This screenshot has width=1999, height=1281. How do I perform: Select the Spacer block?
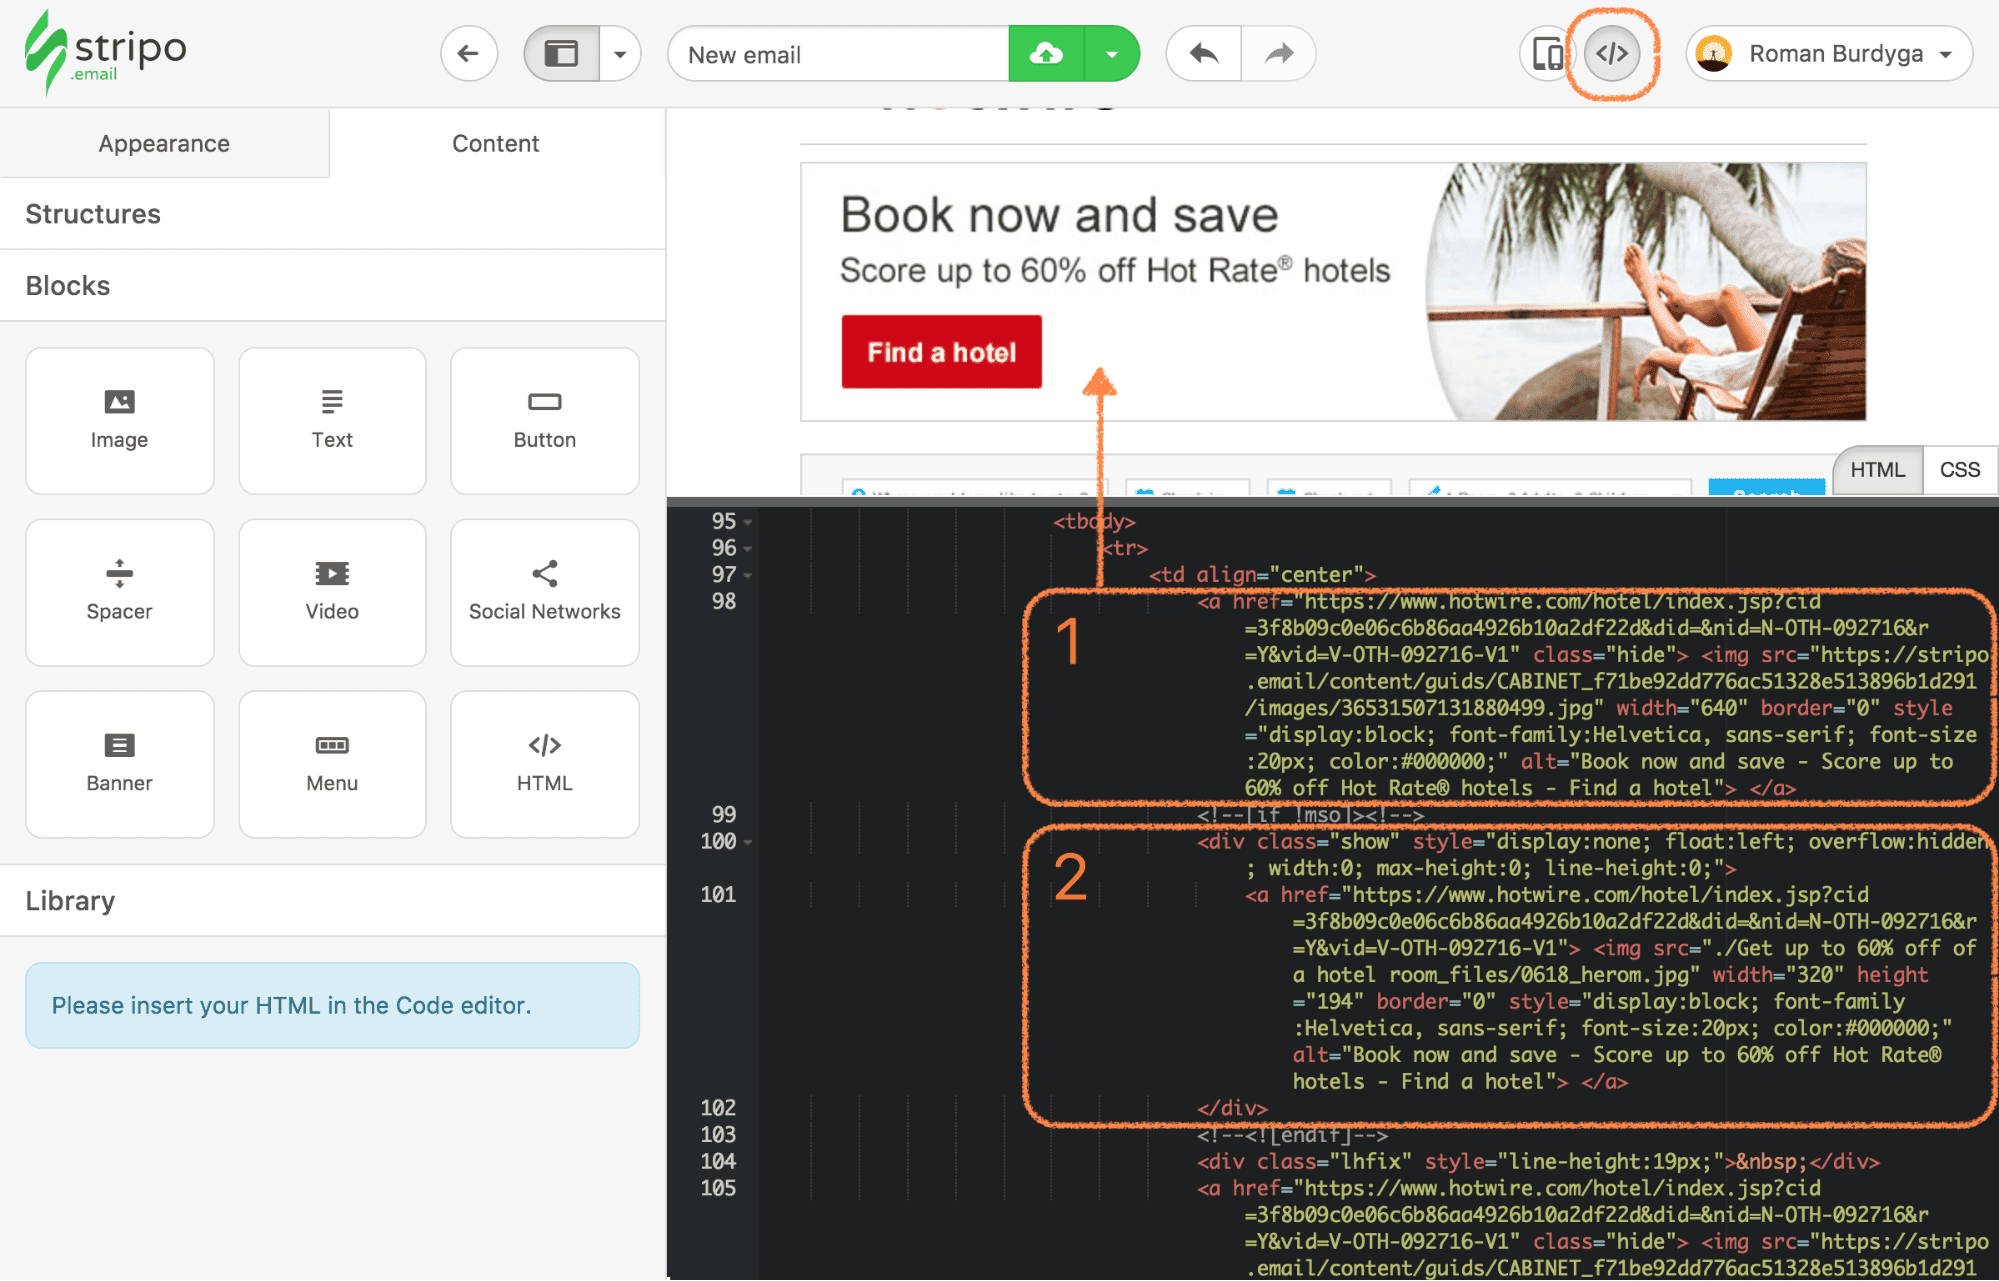(x=119, y=592)
